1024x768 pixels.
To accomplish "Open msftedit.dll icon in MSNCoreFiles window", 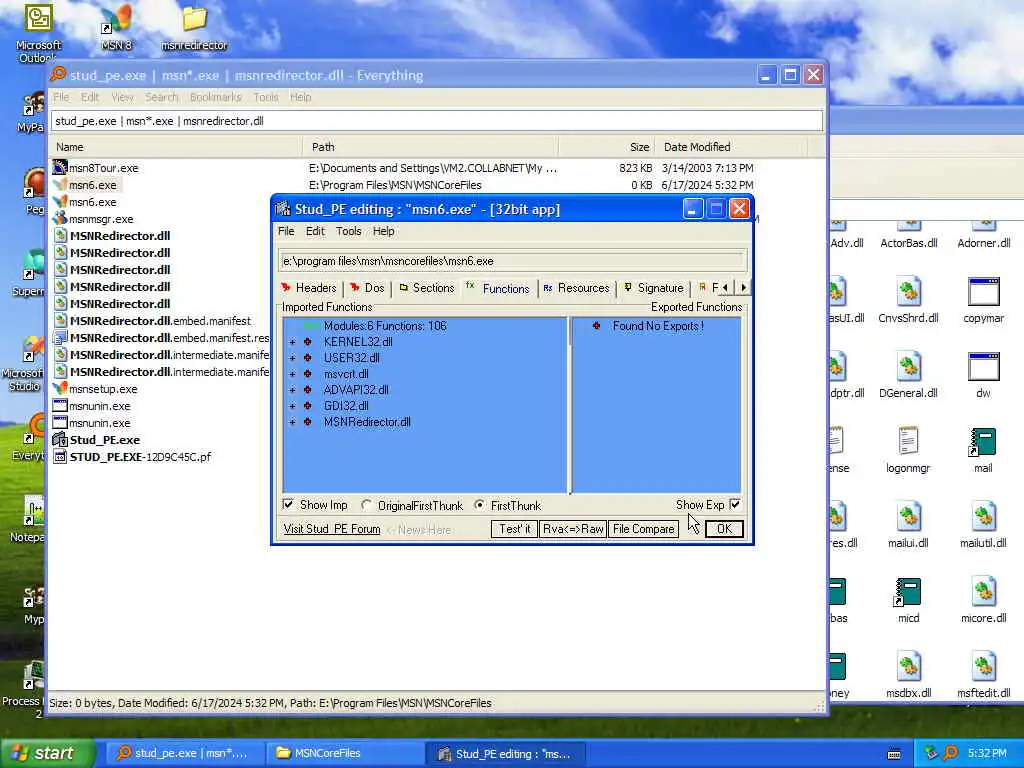I will pos(984,667).
